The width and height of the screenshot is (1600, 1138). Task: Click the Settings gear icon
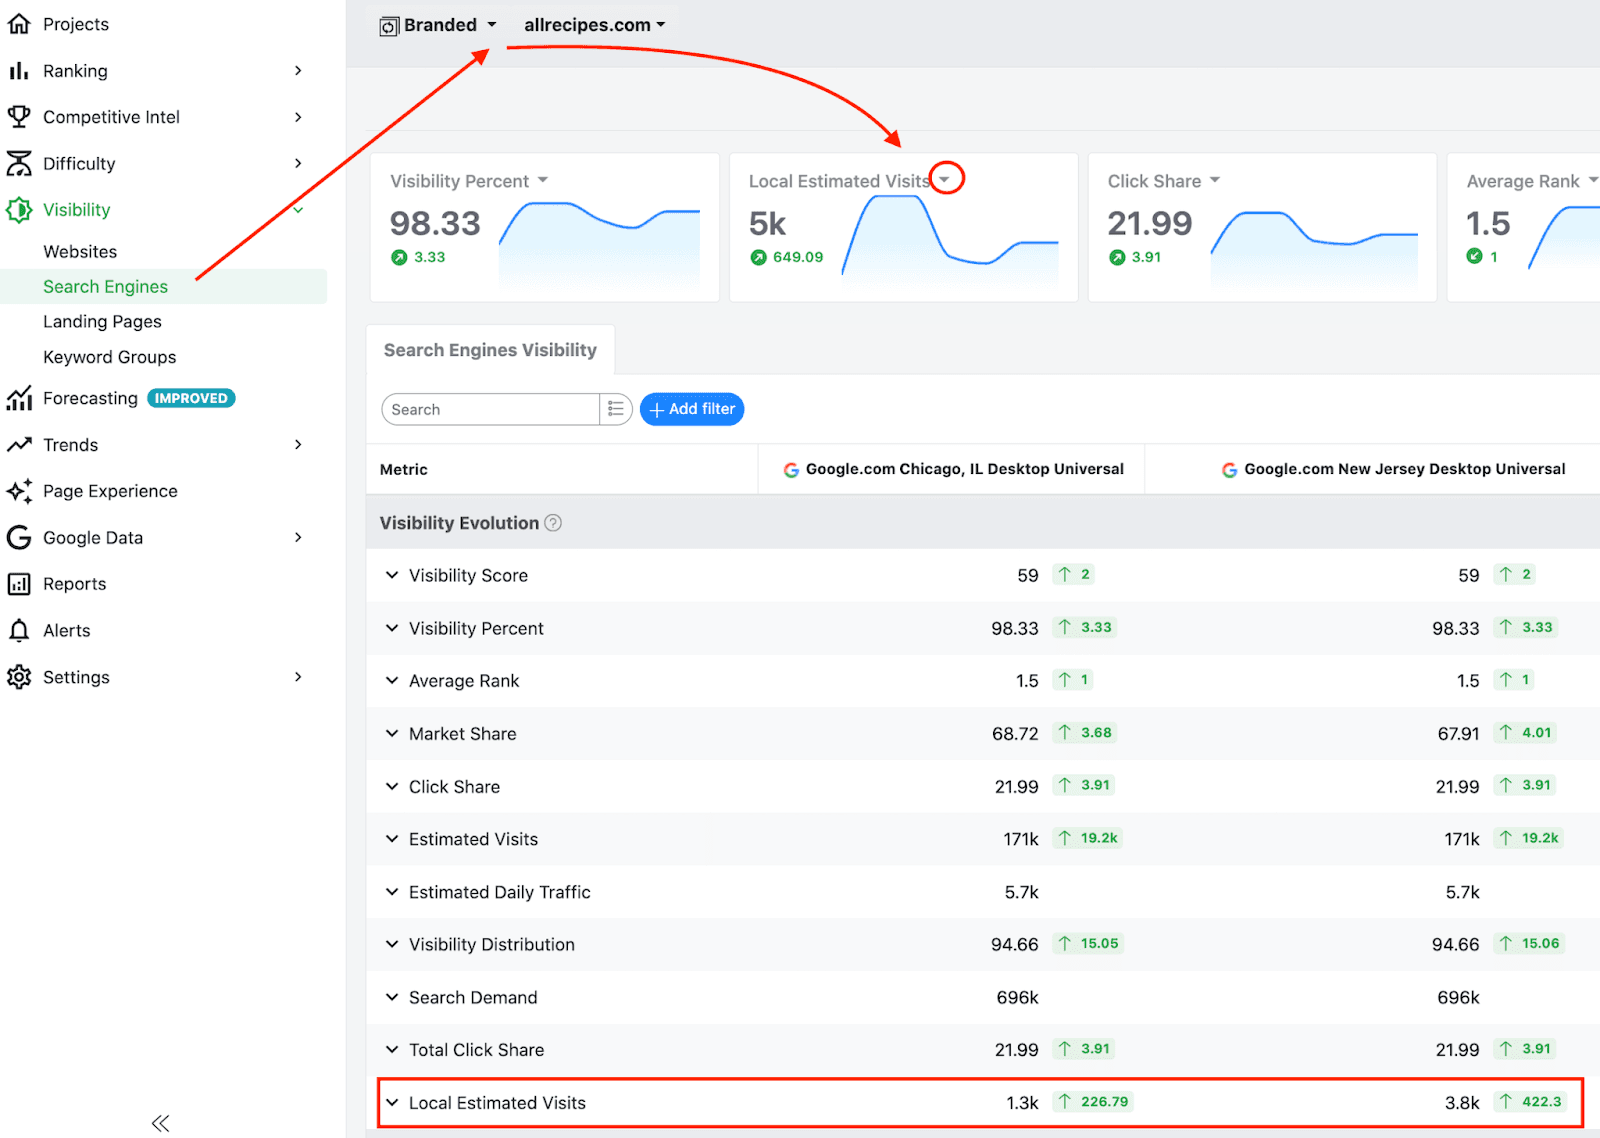pyautogui.click(x=19, y=677)
